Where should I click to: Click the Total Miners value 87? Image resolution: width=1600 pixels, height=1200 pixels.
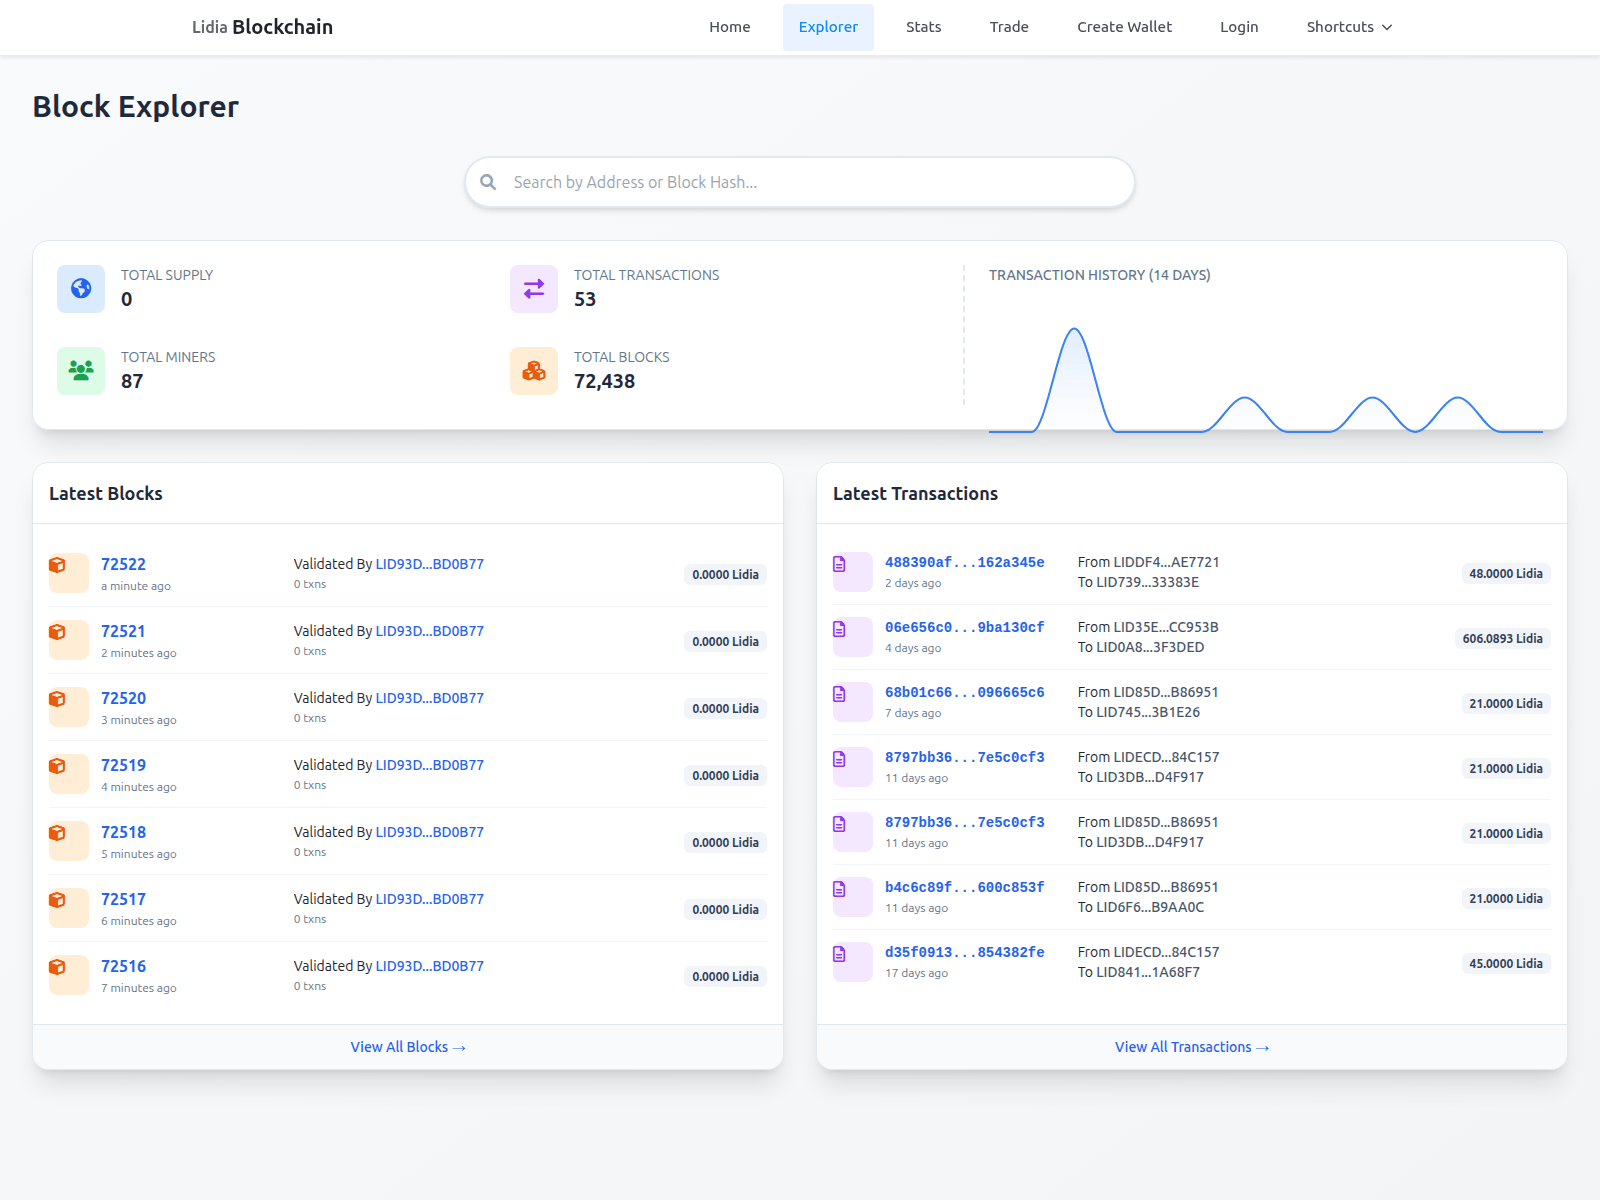pos(132,381)
